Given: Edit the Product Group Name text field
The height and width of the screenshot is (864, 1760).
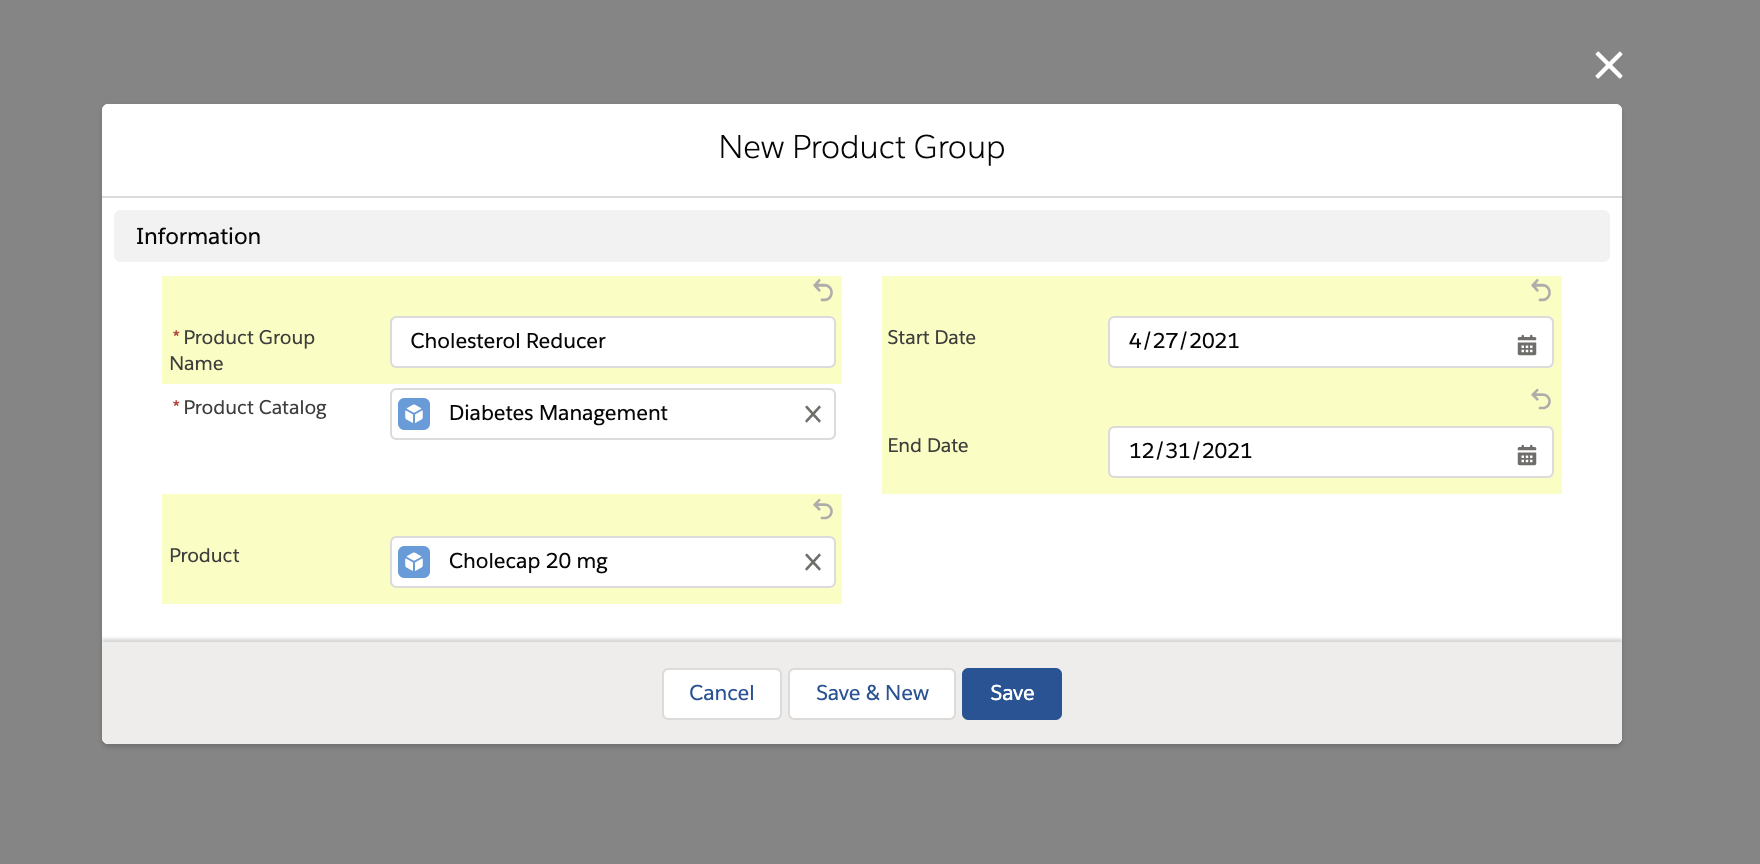Looking at the screenshot, I should click(612, 342).
